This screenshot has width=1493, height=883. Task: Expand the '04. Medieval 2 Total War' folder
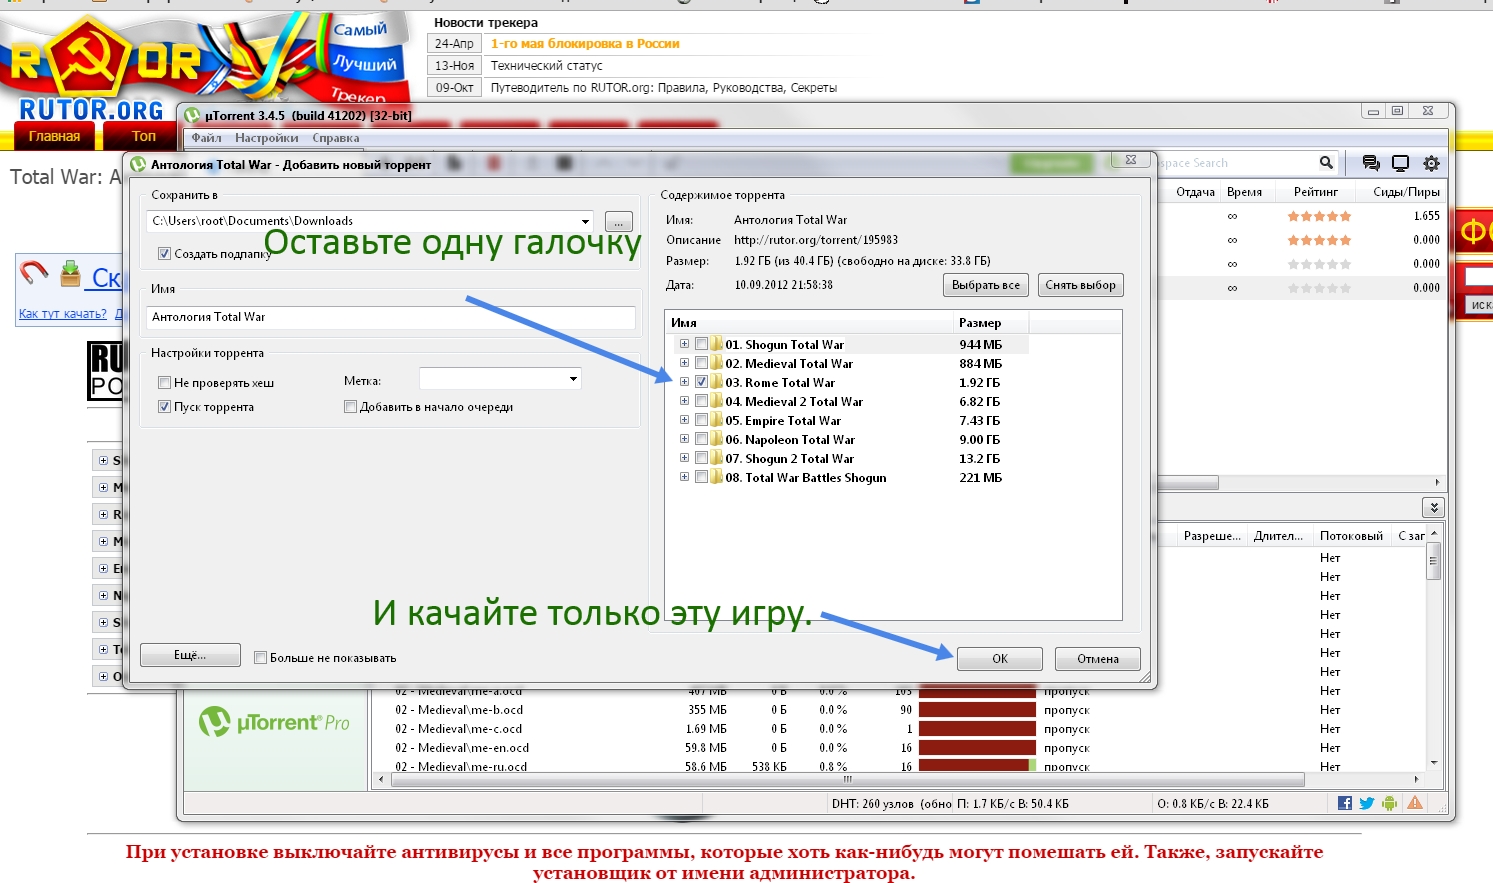[x=684, y=401]
